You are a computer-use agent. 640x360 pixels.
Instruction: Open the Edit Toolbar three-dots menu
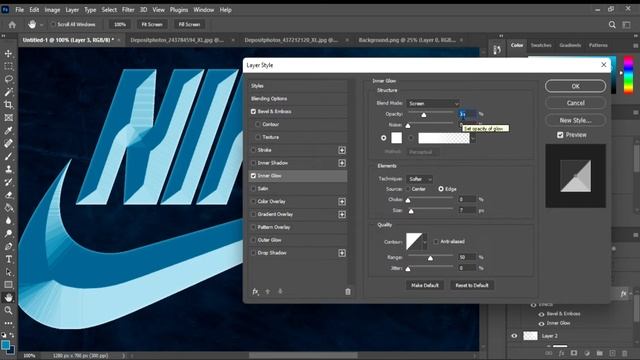(8, 323)
